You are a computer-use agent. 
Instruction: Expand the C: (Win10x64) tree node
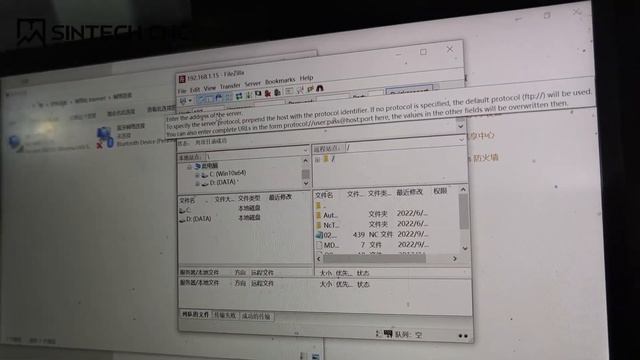[x=197, y=175]
